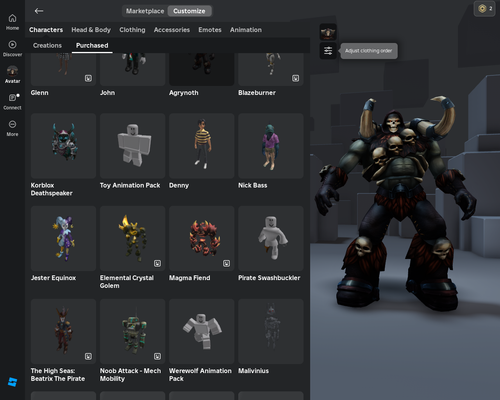Viewport: 500px width, 400px height.
Task: Click the 3D avatar preview model
Action: tap(397, 203)
